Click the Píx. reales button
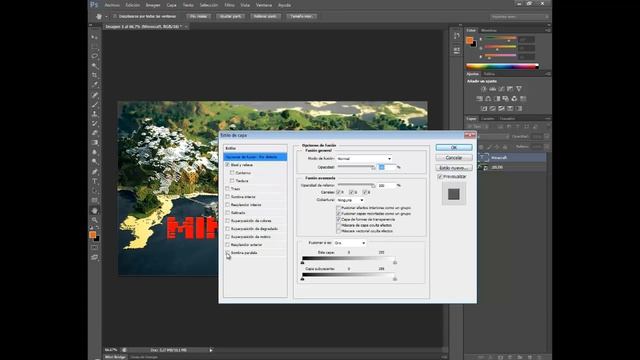Viewport: 640px width, 360px height. click(x=199, y=16)
